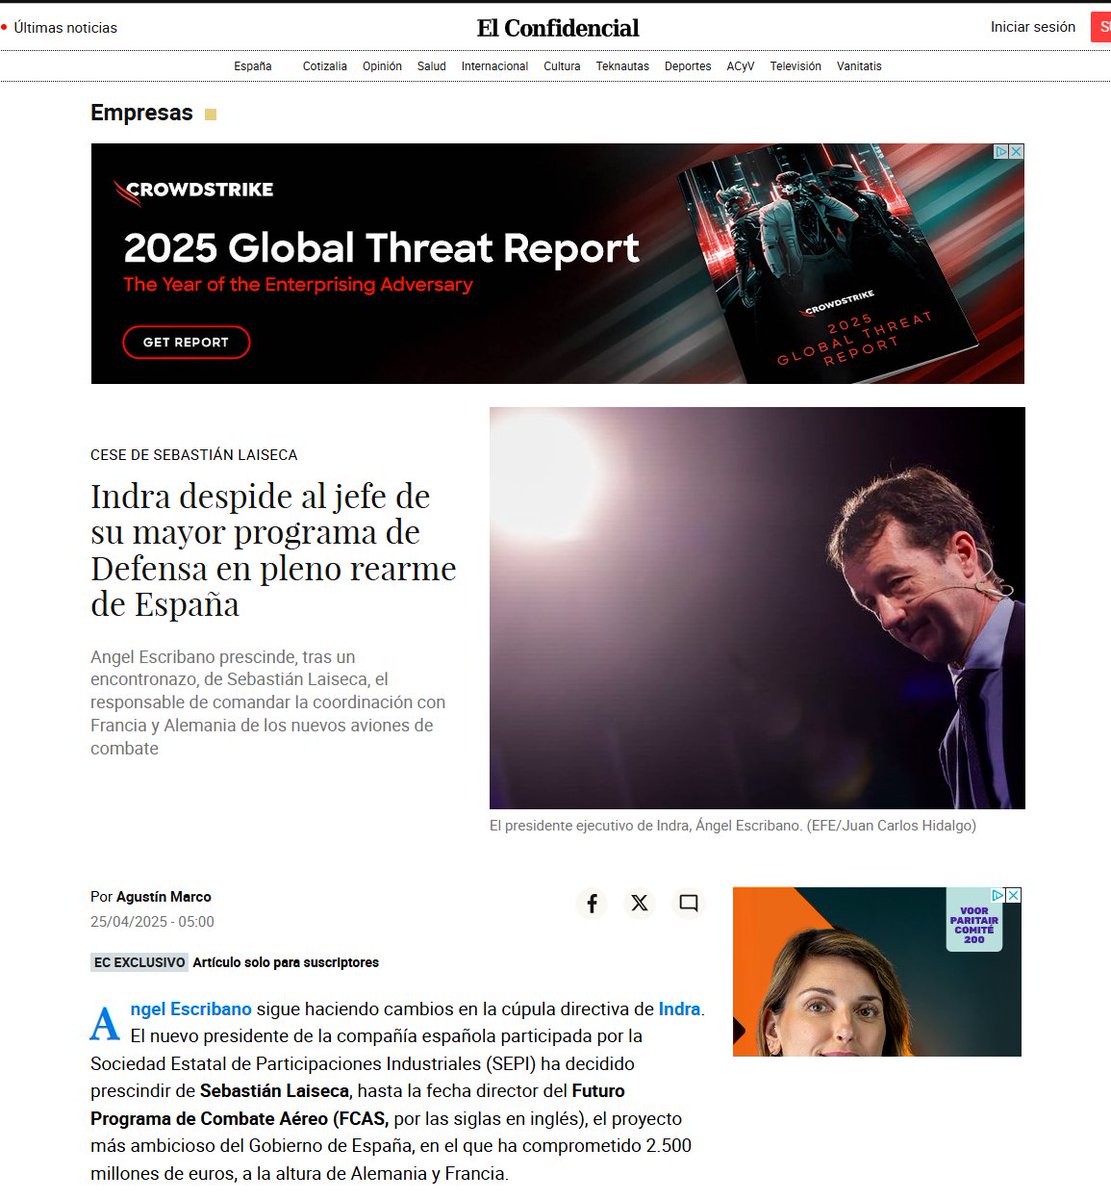The width and height of the screenshot is (1111, 1200).
Task: Open author Agustín Marco's page
Action: (164, 897)
